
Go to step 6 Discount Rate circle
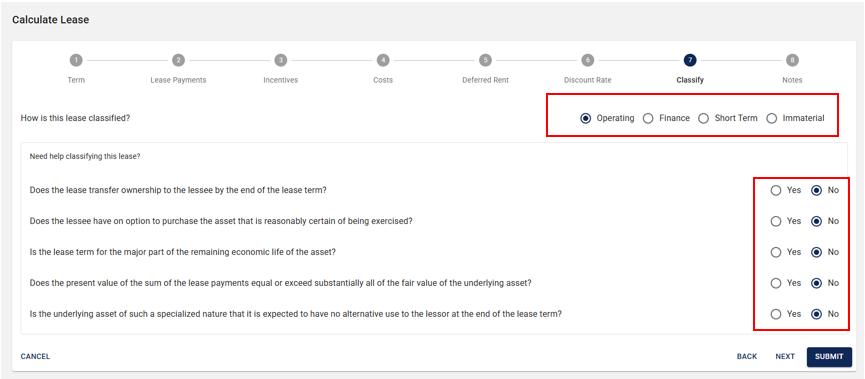(588, 60)
